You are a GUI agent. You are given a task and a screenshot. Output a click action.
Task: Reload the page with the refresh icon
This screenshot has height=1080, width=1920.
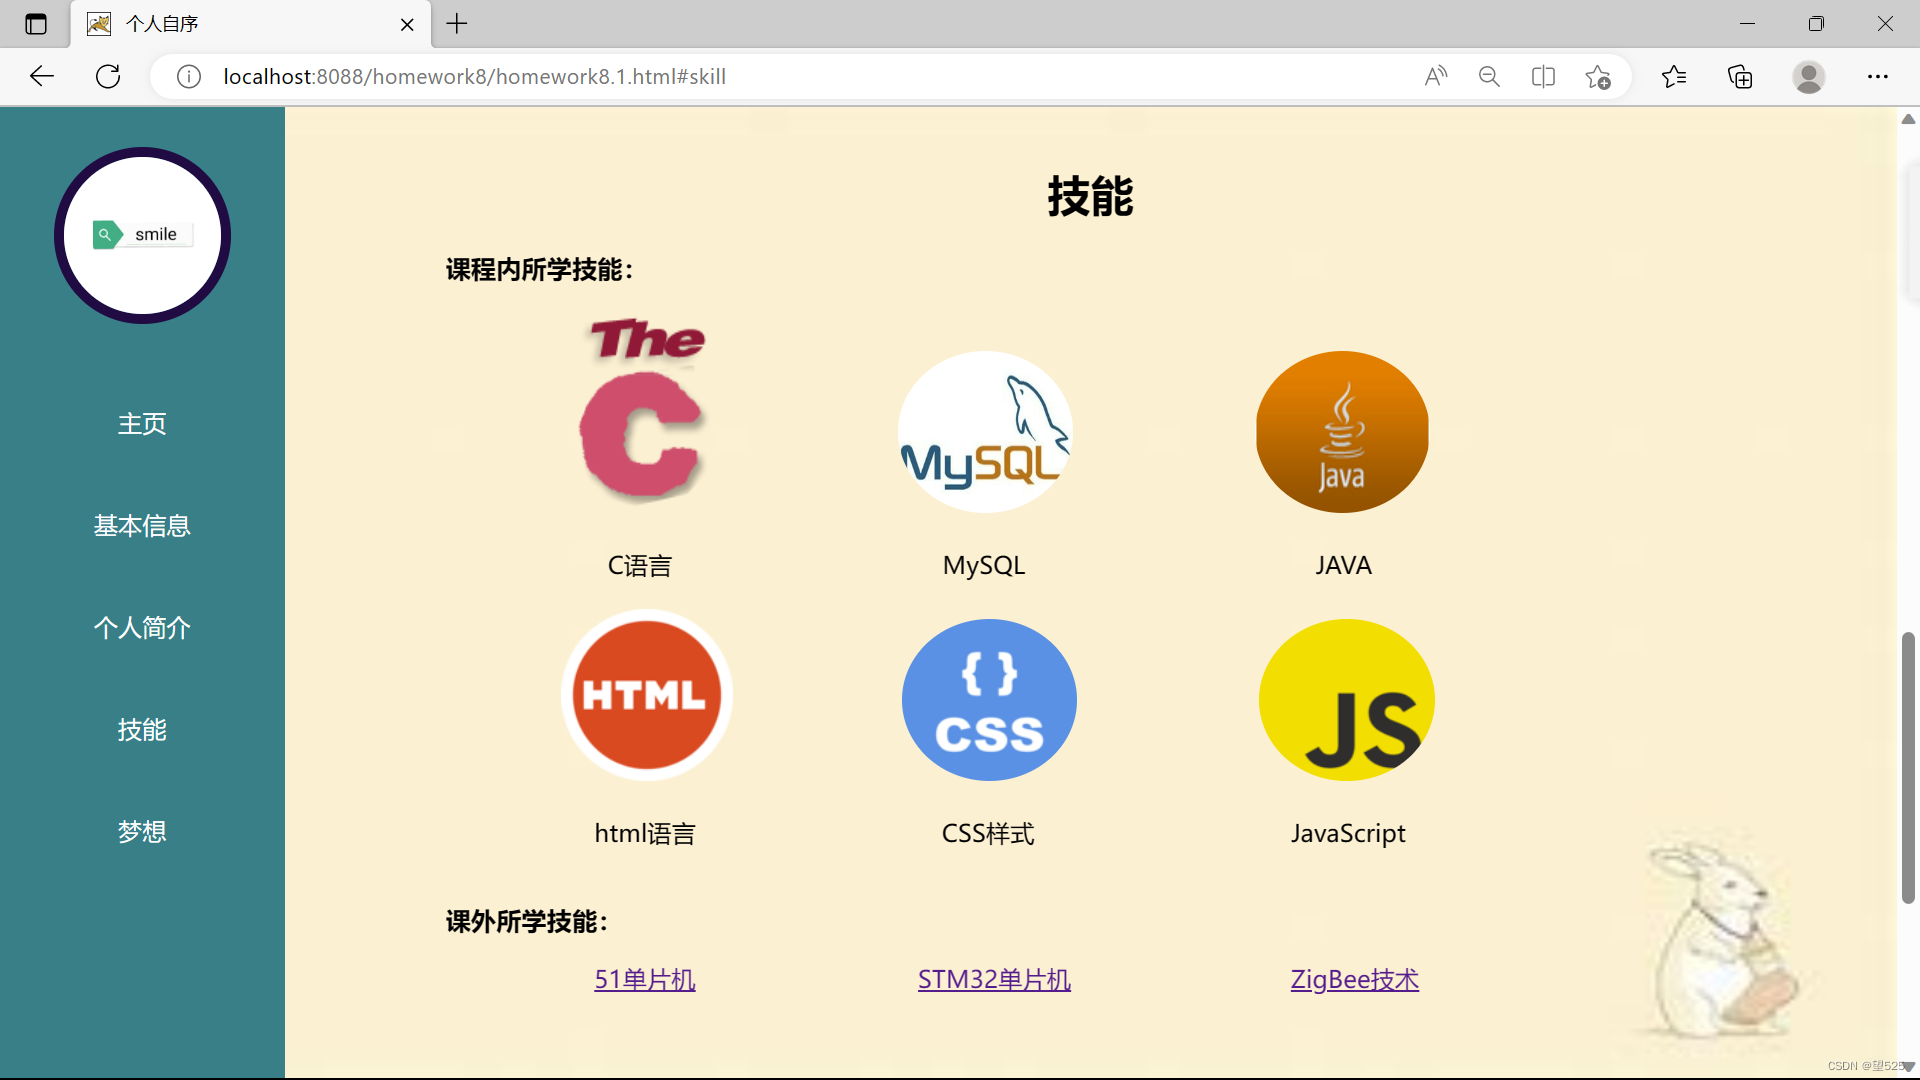108,76
